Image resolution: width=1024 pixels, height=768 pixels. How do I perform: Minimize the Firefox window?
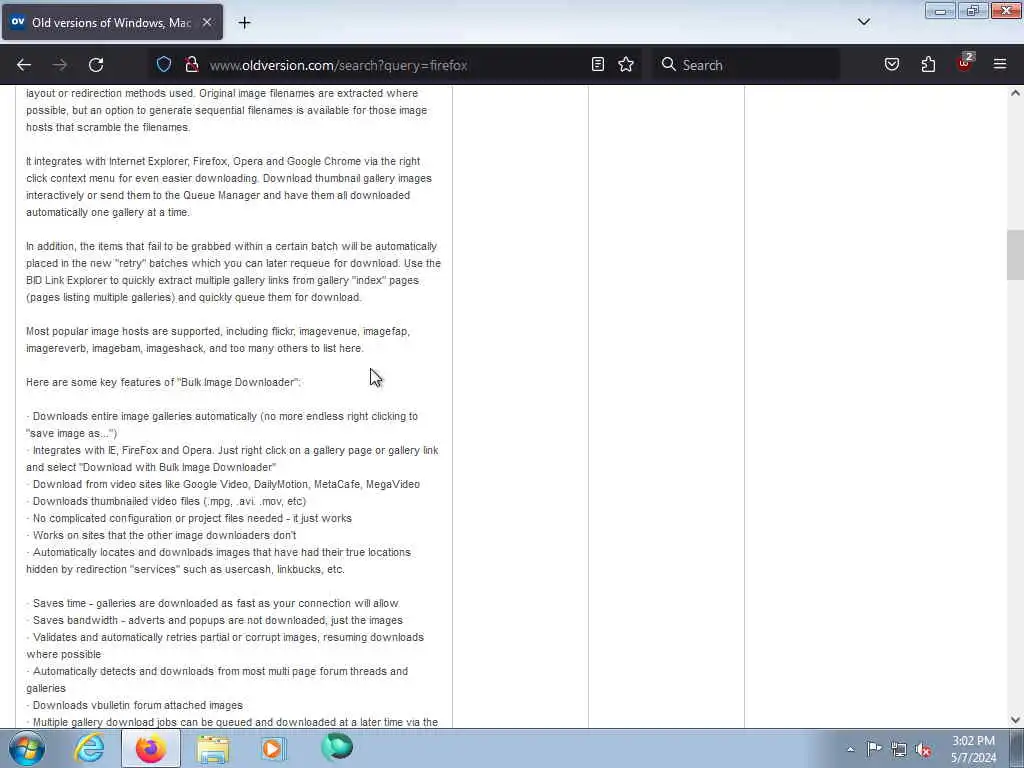[940, 11]
